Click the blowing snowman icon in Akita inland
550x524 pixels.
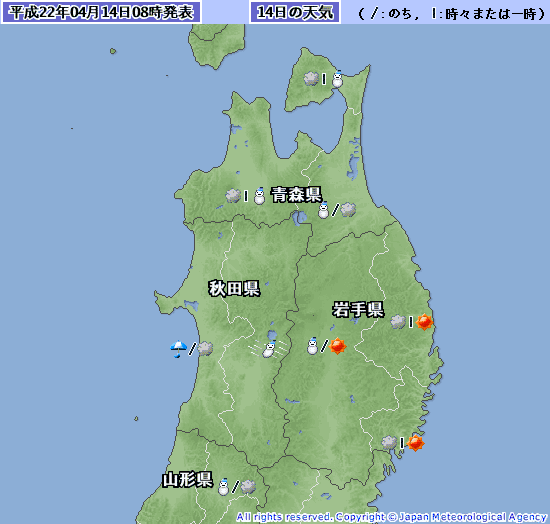click(x=269, y=349)
